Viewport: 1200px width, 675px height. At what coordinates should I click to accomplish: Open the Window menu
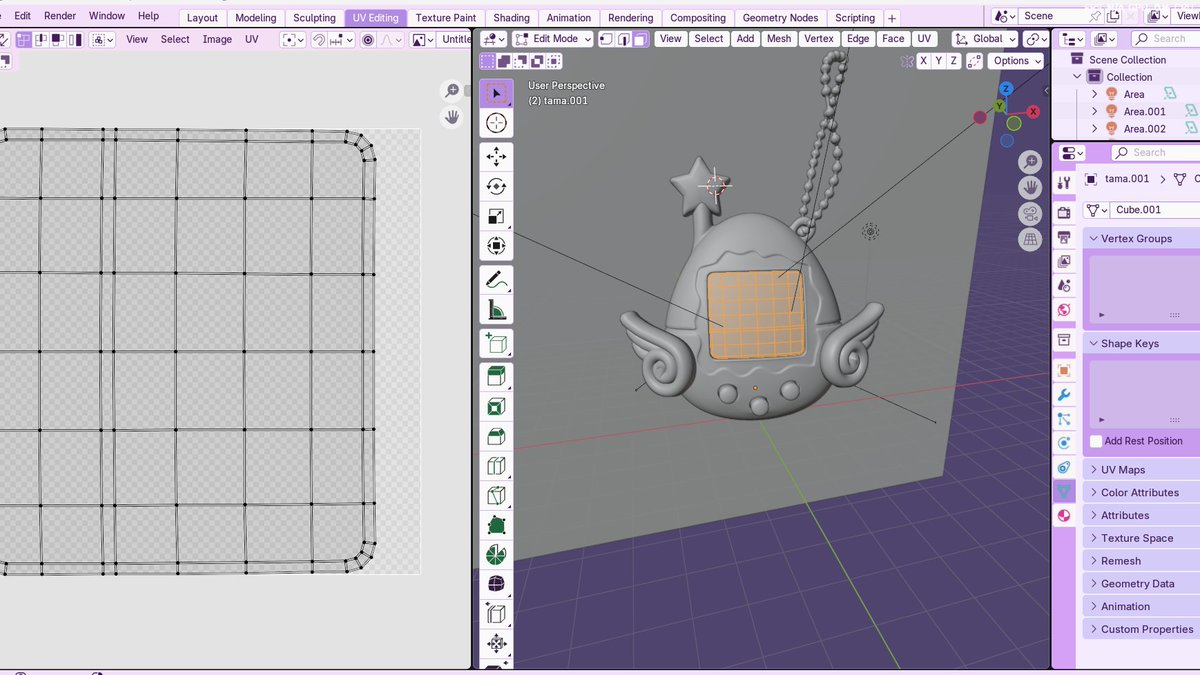click(107, 16)
